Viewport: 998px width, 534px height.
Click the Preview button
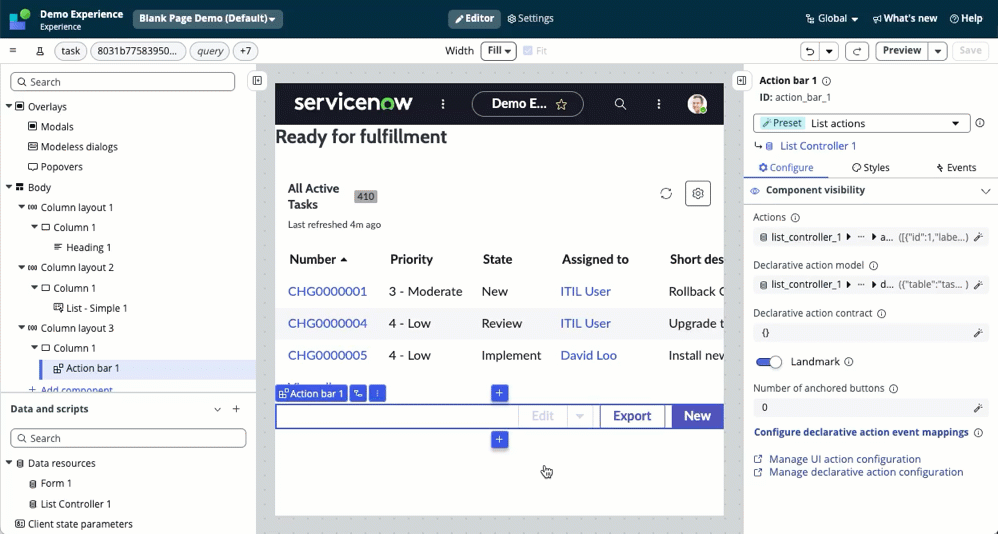click(x=902, y=51)
